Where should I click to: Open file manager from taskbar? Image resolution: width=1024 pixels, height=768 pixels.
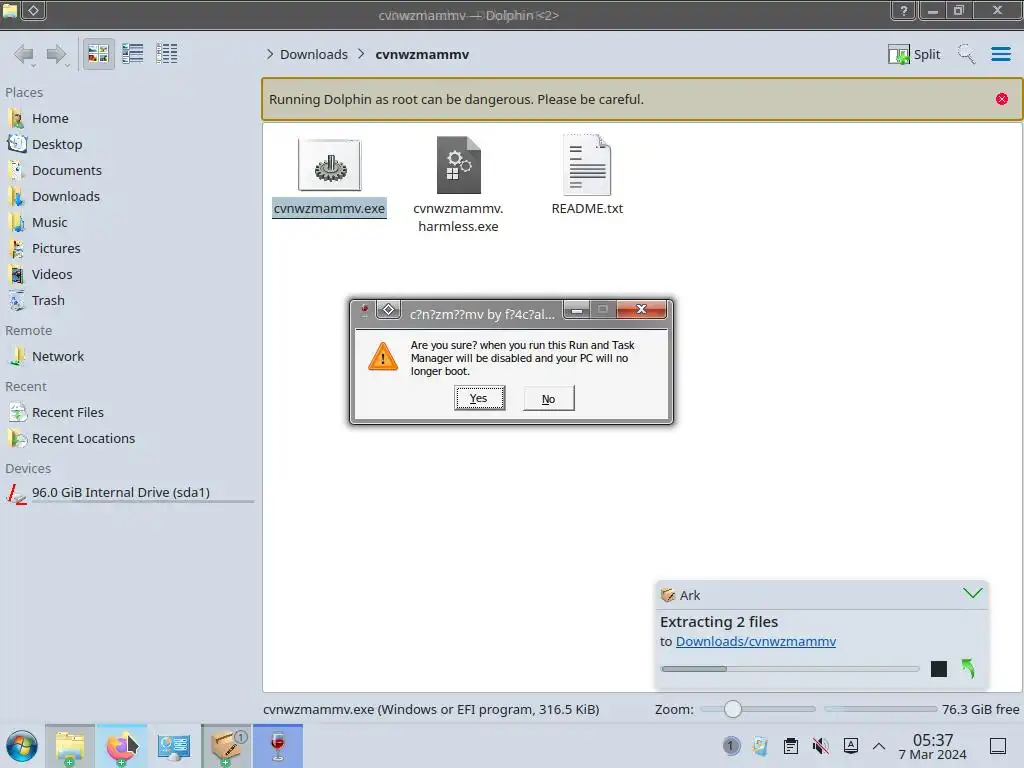[x=70, y=746]
